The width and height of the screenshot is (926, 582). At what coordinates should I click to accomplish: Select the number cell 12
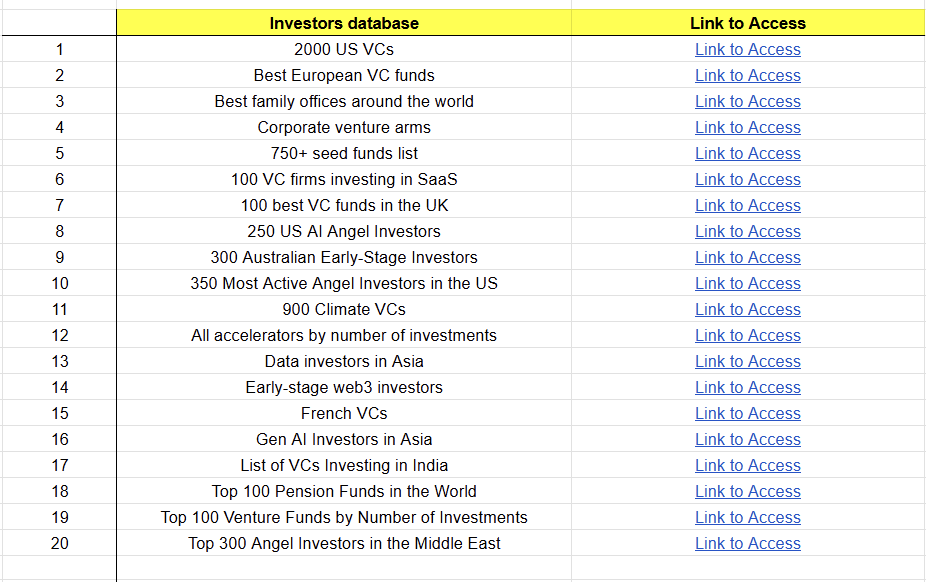tap(59, 335)
